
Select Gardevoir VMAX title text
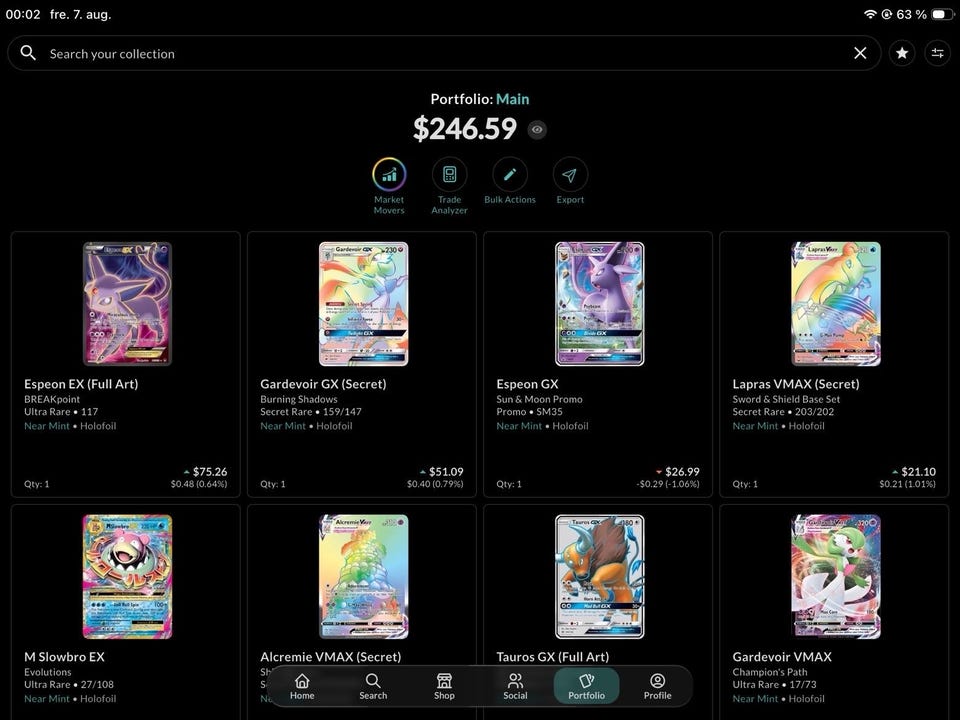(x=782, y=657)
